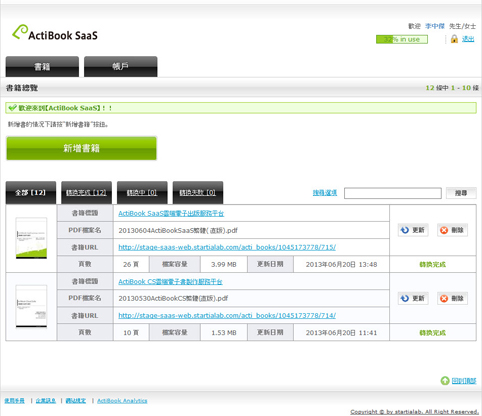Click the lock icon beside logout
482x416 pixels.
[454, 39]
